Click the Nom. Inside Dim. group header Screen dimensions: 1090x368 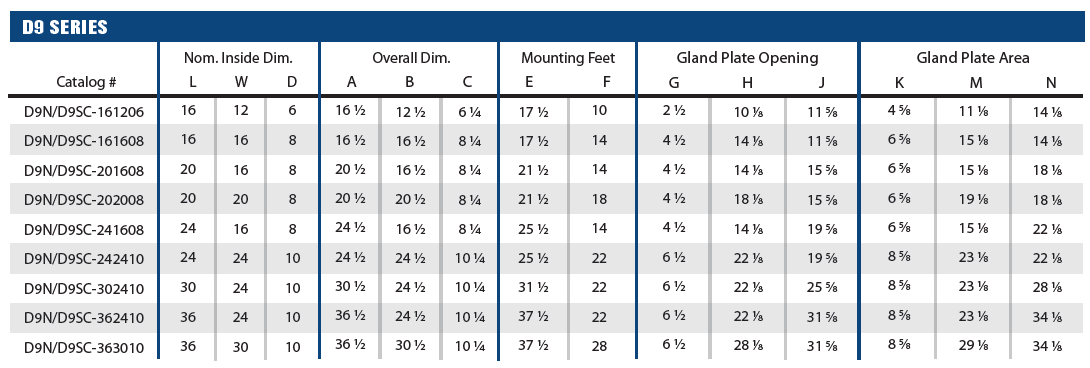click(238, 58)
